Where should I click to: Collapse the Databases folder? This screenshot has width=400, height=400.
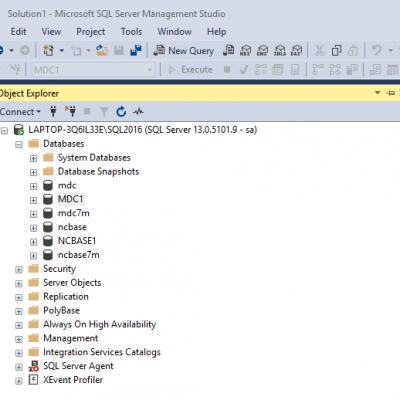coord(19,144)
